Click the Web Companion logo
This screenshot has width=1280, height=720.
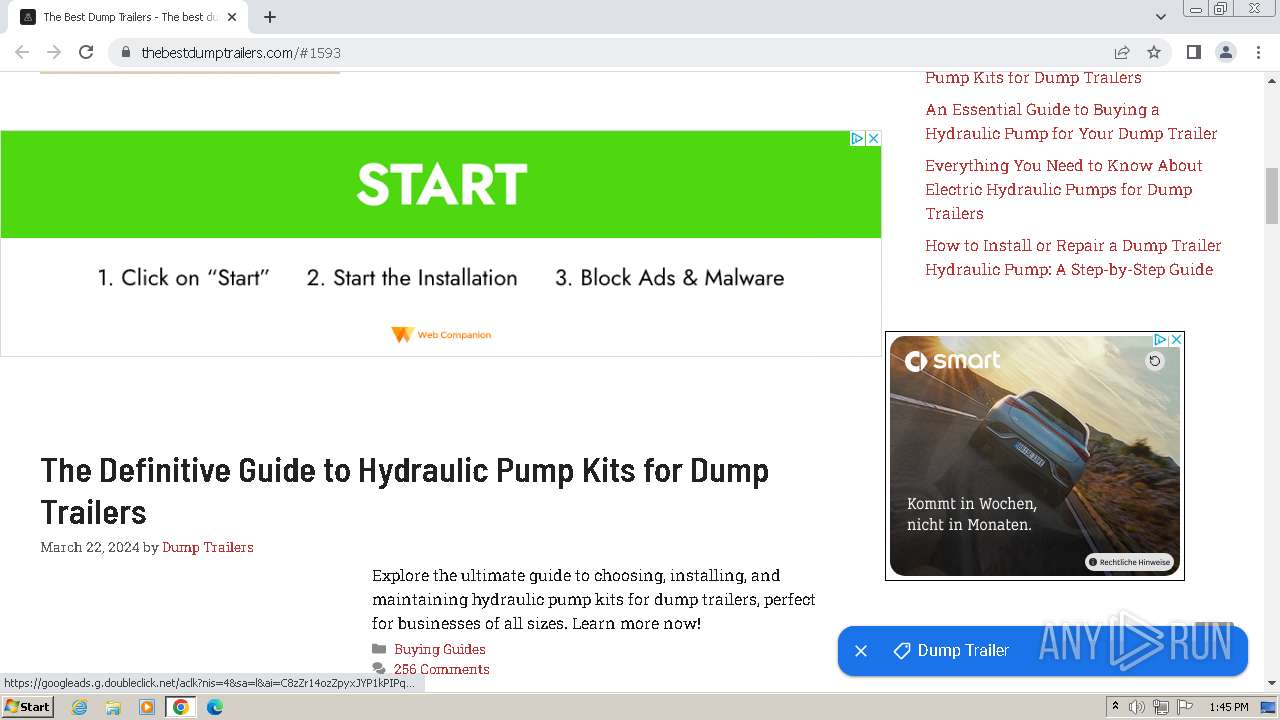(x=441, y=335)
